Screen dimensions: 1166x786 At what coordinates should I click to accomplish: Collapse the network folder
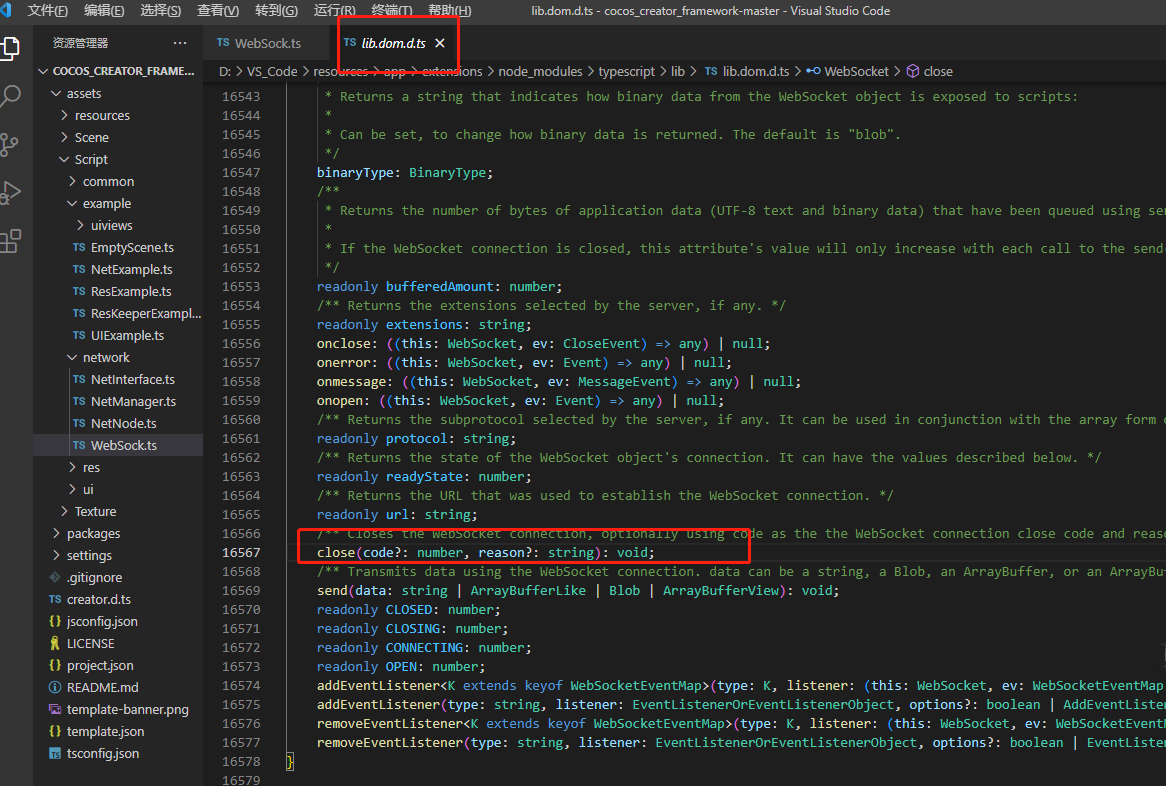(x=72, y=358)
